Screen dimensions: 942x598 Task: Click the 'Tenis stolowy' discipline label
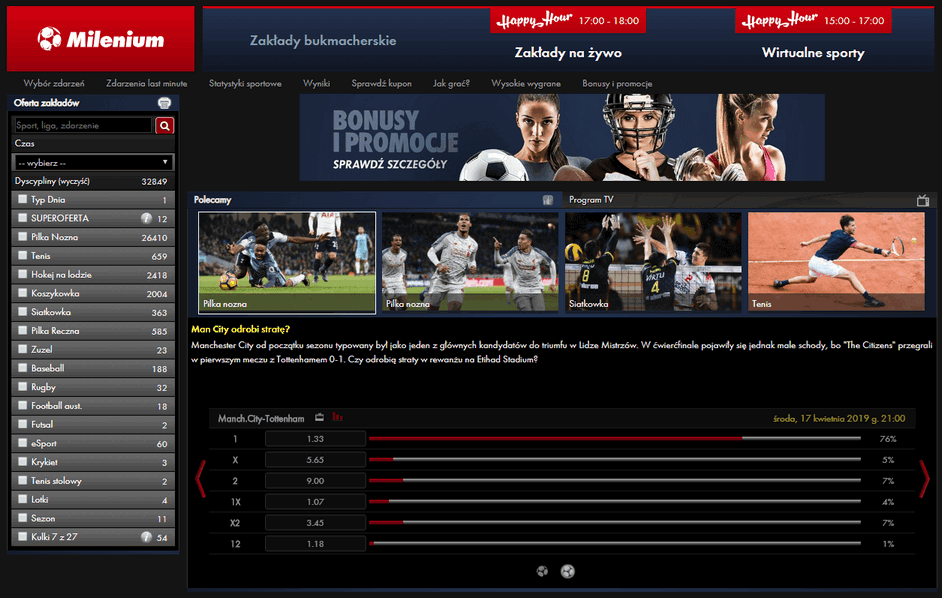click(56, 480)
